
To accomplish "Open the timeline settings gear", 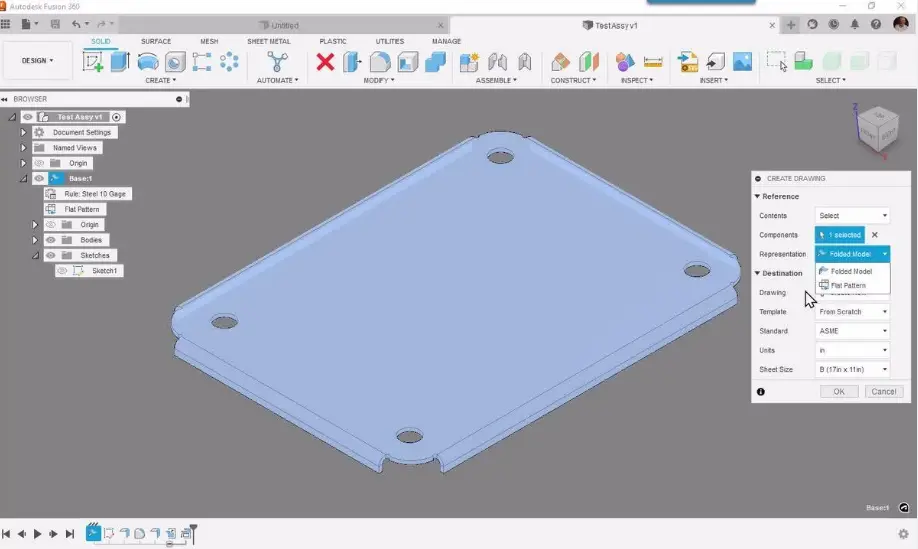I will coord(903,534).
